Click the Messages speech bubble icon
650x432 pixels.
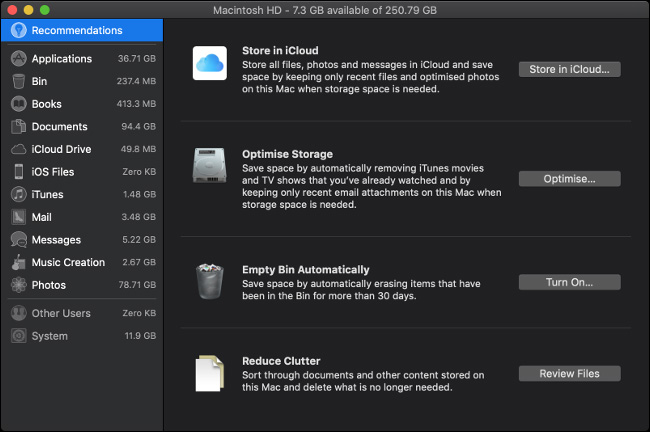[19, 240]
